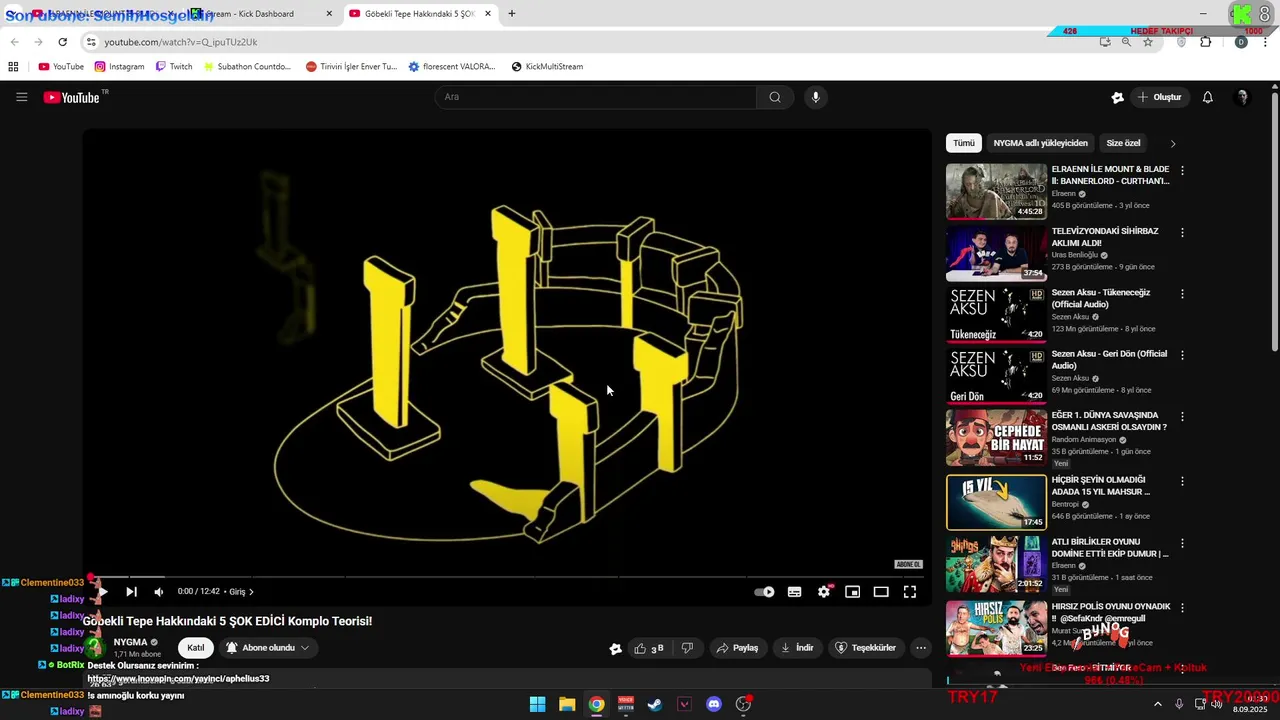The image size is (1280, 720).
Task: Switch to miniplayer mode
Action: [852, 592]
